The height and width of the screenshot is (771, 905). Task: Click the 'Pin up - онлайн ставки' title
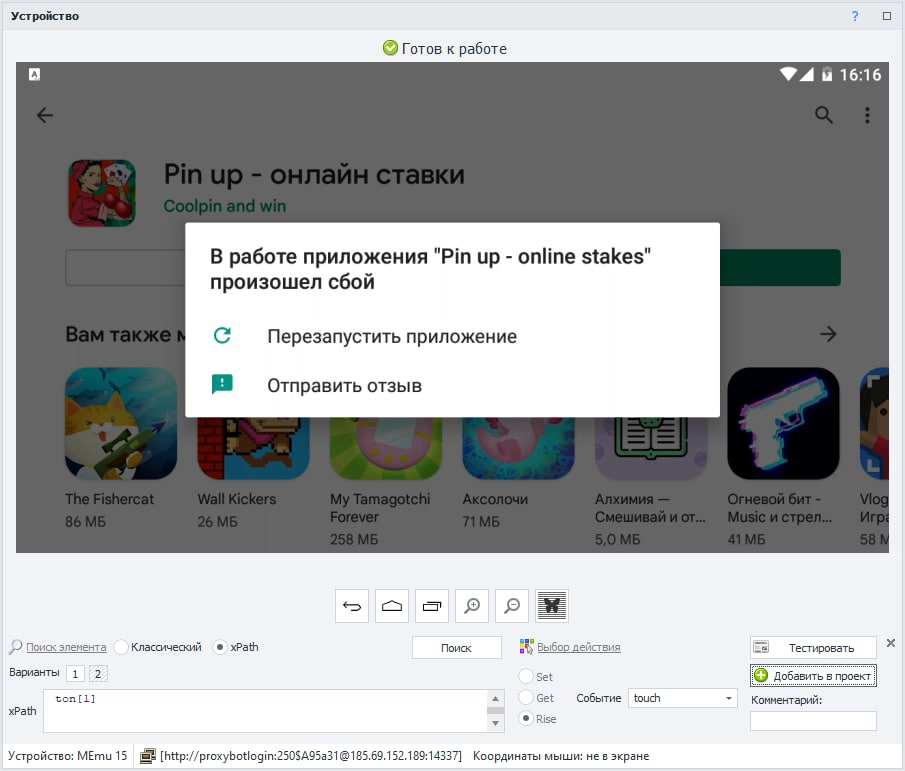click(x=314, y=174)
